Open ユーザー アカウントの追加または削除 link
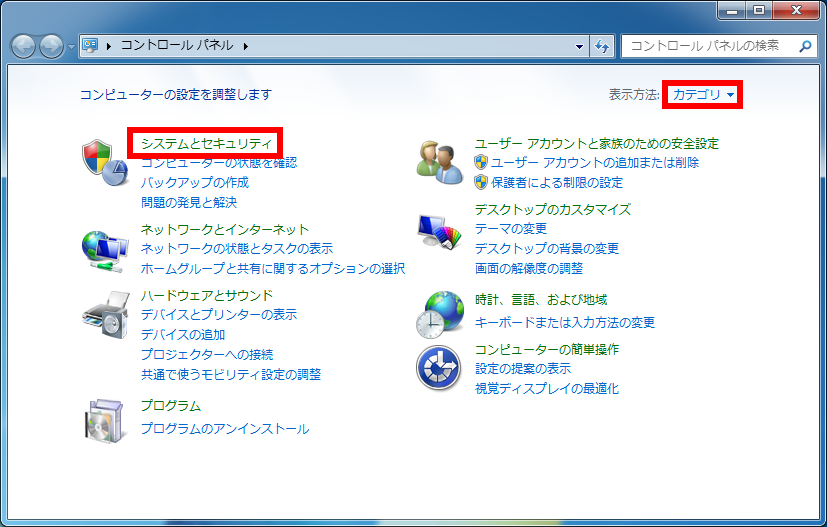The height and width of the screenshot is (527, 827). pyautogui.click(x=595, y=162)
